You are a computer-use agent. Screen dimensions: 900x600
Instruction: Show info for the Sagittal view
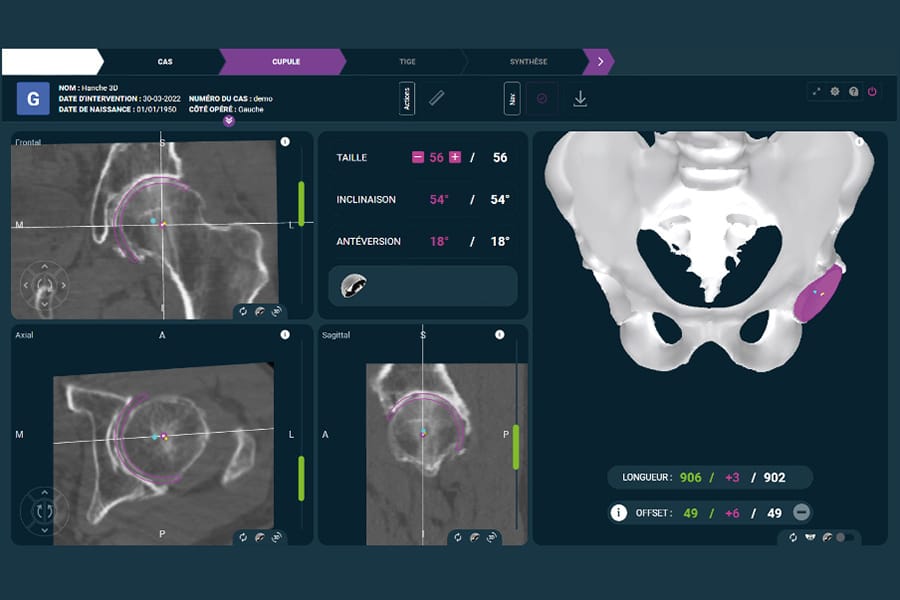pyautogui.click(x=499, y=335)
